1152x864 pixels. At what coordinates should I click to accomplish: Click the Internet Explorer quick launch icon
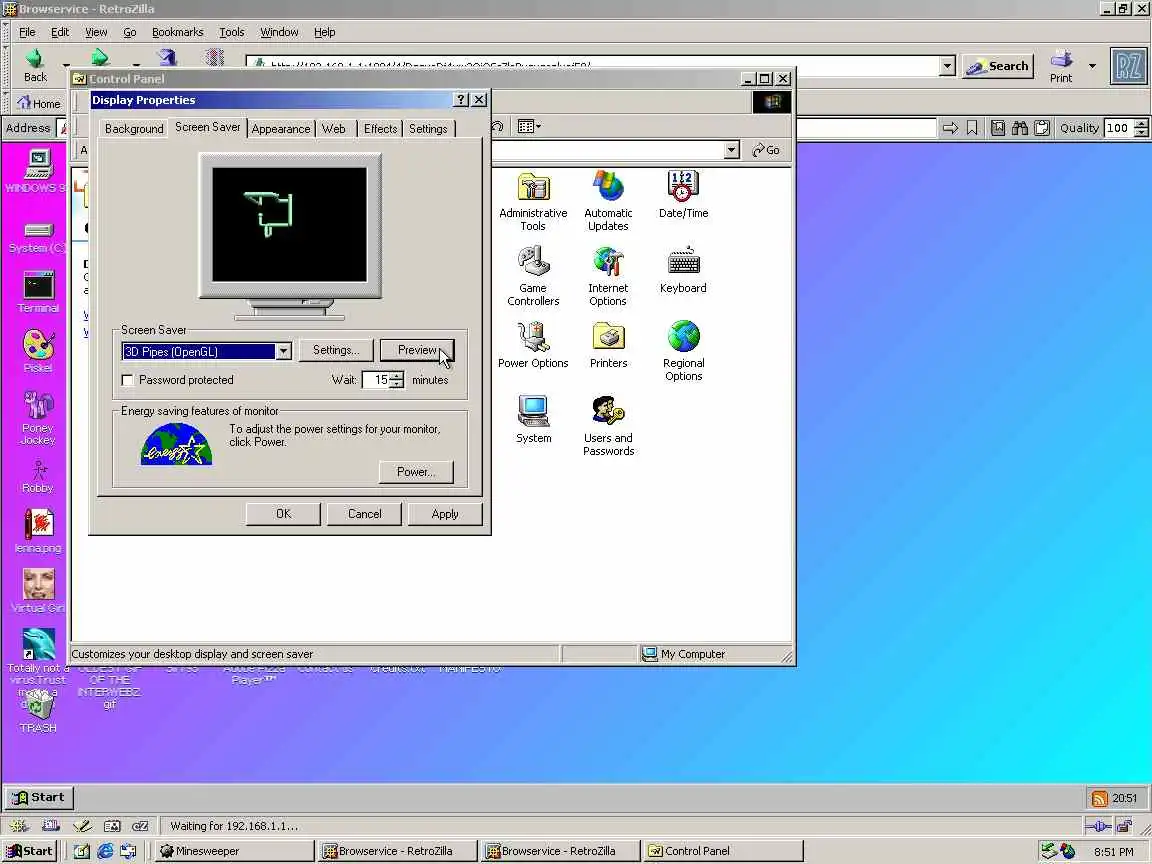105,852
